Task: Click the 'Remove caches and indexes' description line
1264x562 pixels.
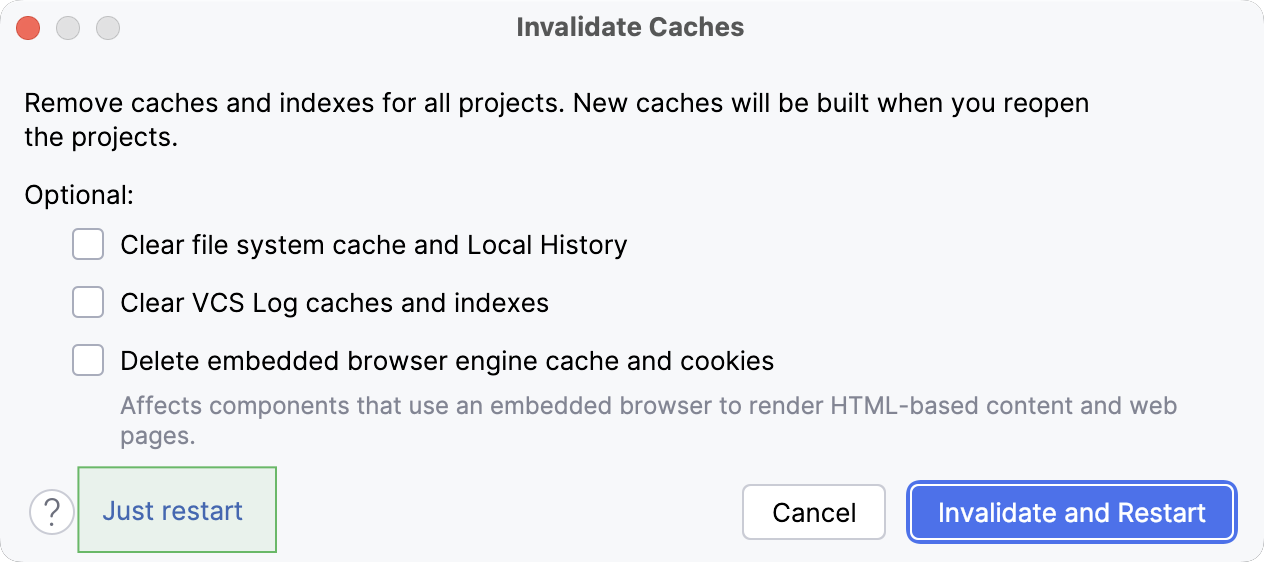Action: (556, 103)
